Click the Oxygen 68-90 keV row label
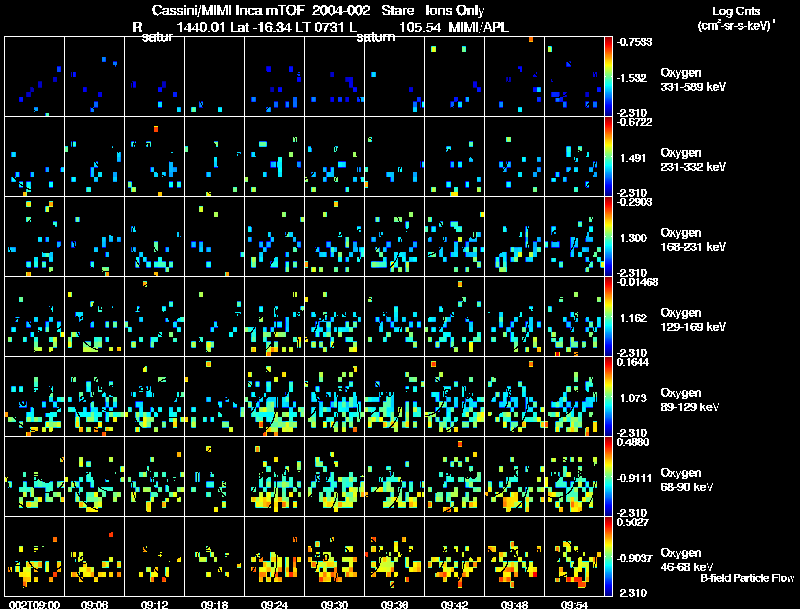800x609 pixels. pyautogui.click(x=686, y=480)
